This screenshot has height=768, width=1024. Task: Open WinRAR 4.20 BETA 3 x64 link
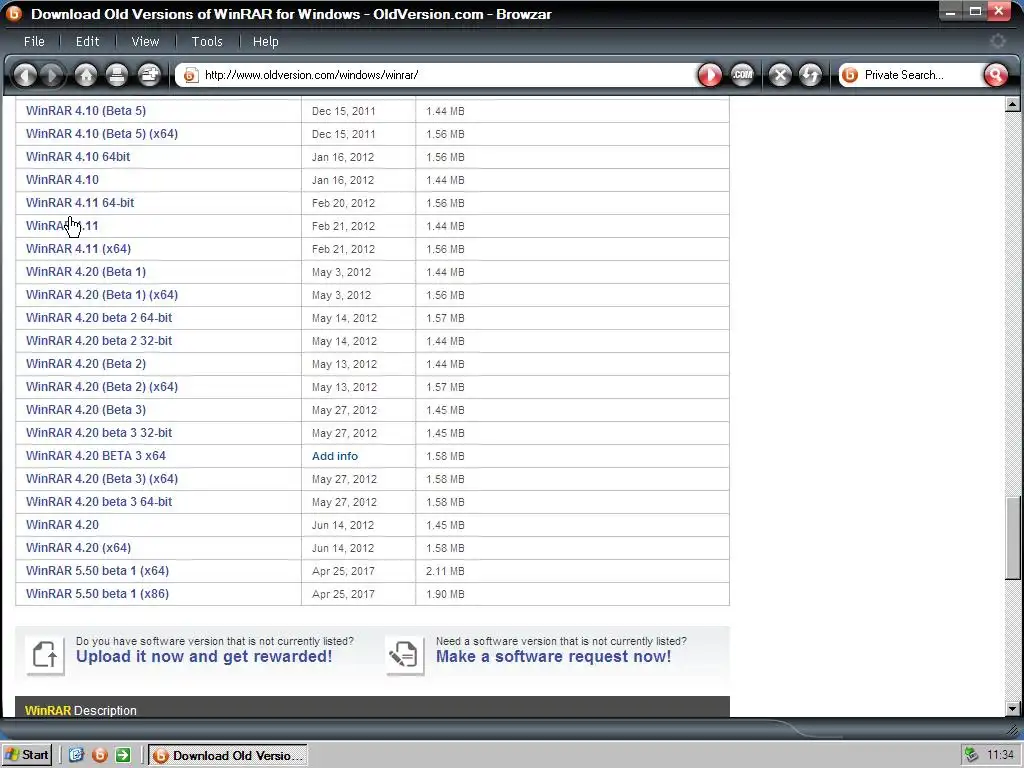[x=95, y=456]
